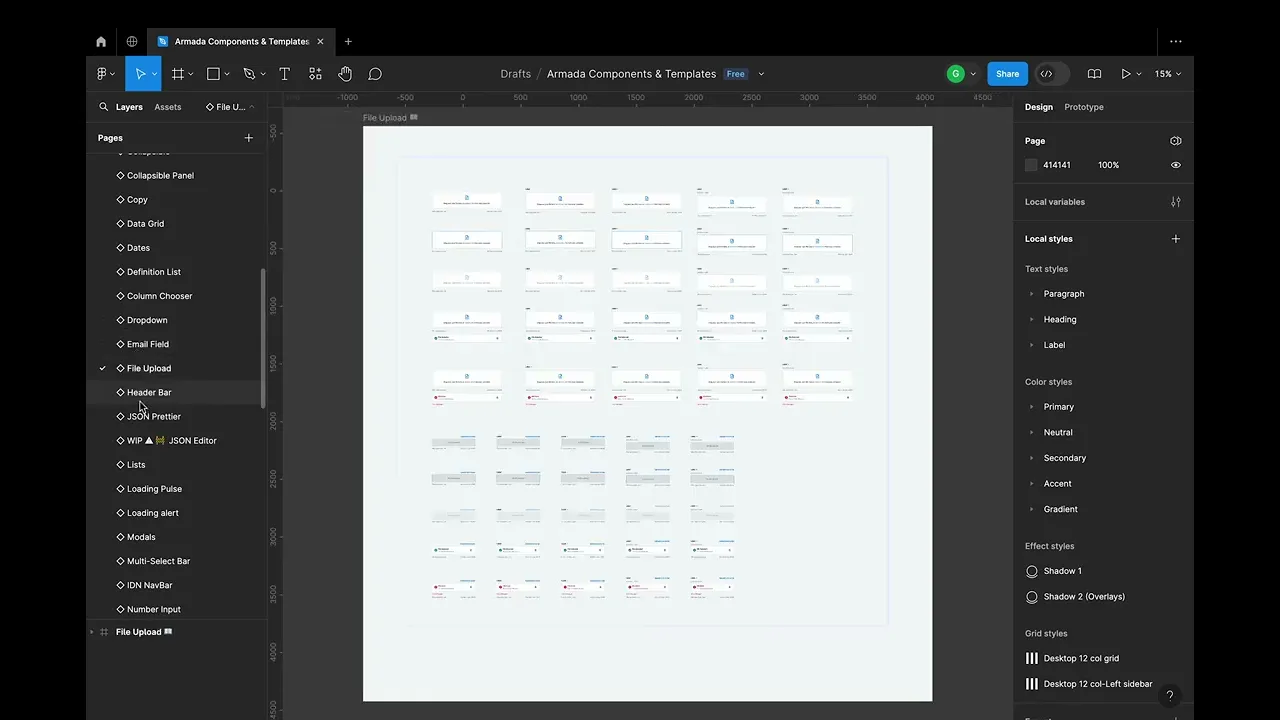1280x720 pixels.
Task: Add a new page with plus icon
Action: [x=249, y=138]
